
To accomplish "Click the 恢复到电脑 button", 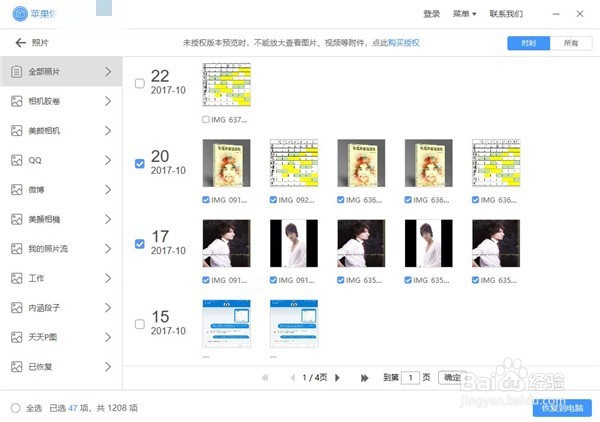I will point(562,408).
